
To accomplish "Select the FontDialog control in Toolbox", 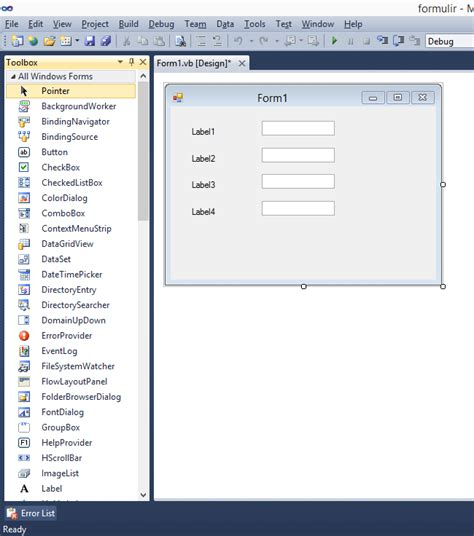I will click(71, 412).
